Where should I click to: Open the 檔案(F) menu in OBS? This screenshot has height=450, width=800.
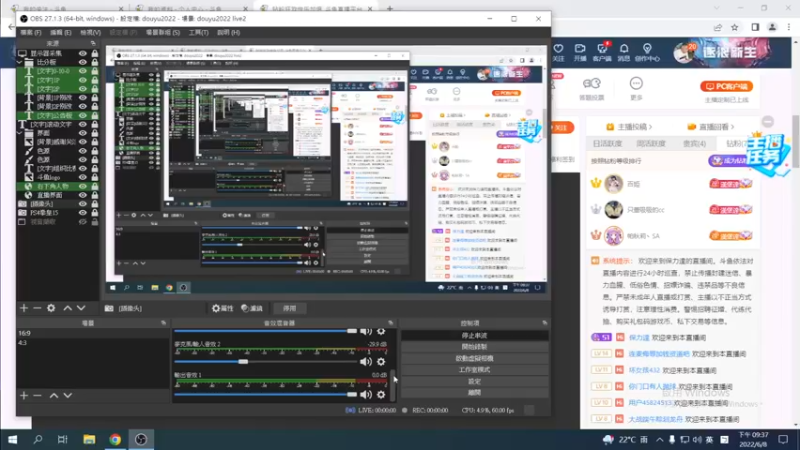coord(31,32)
